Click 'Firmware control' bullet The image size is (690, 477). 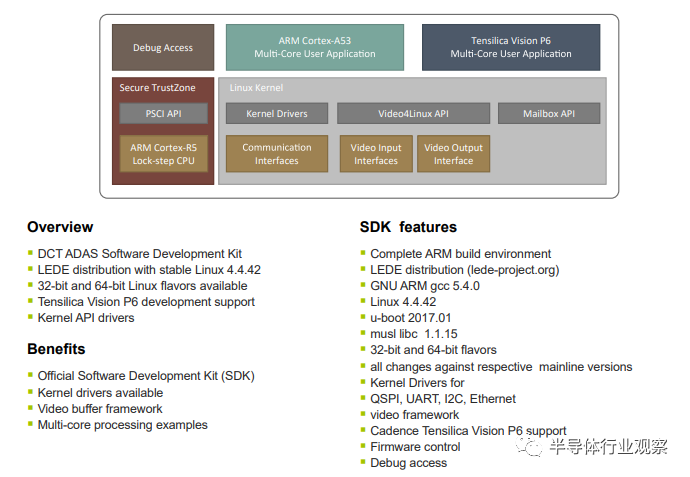(415, 447)
